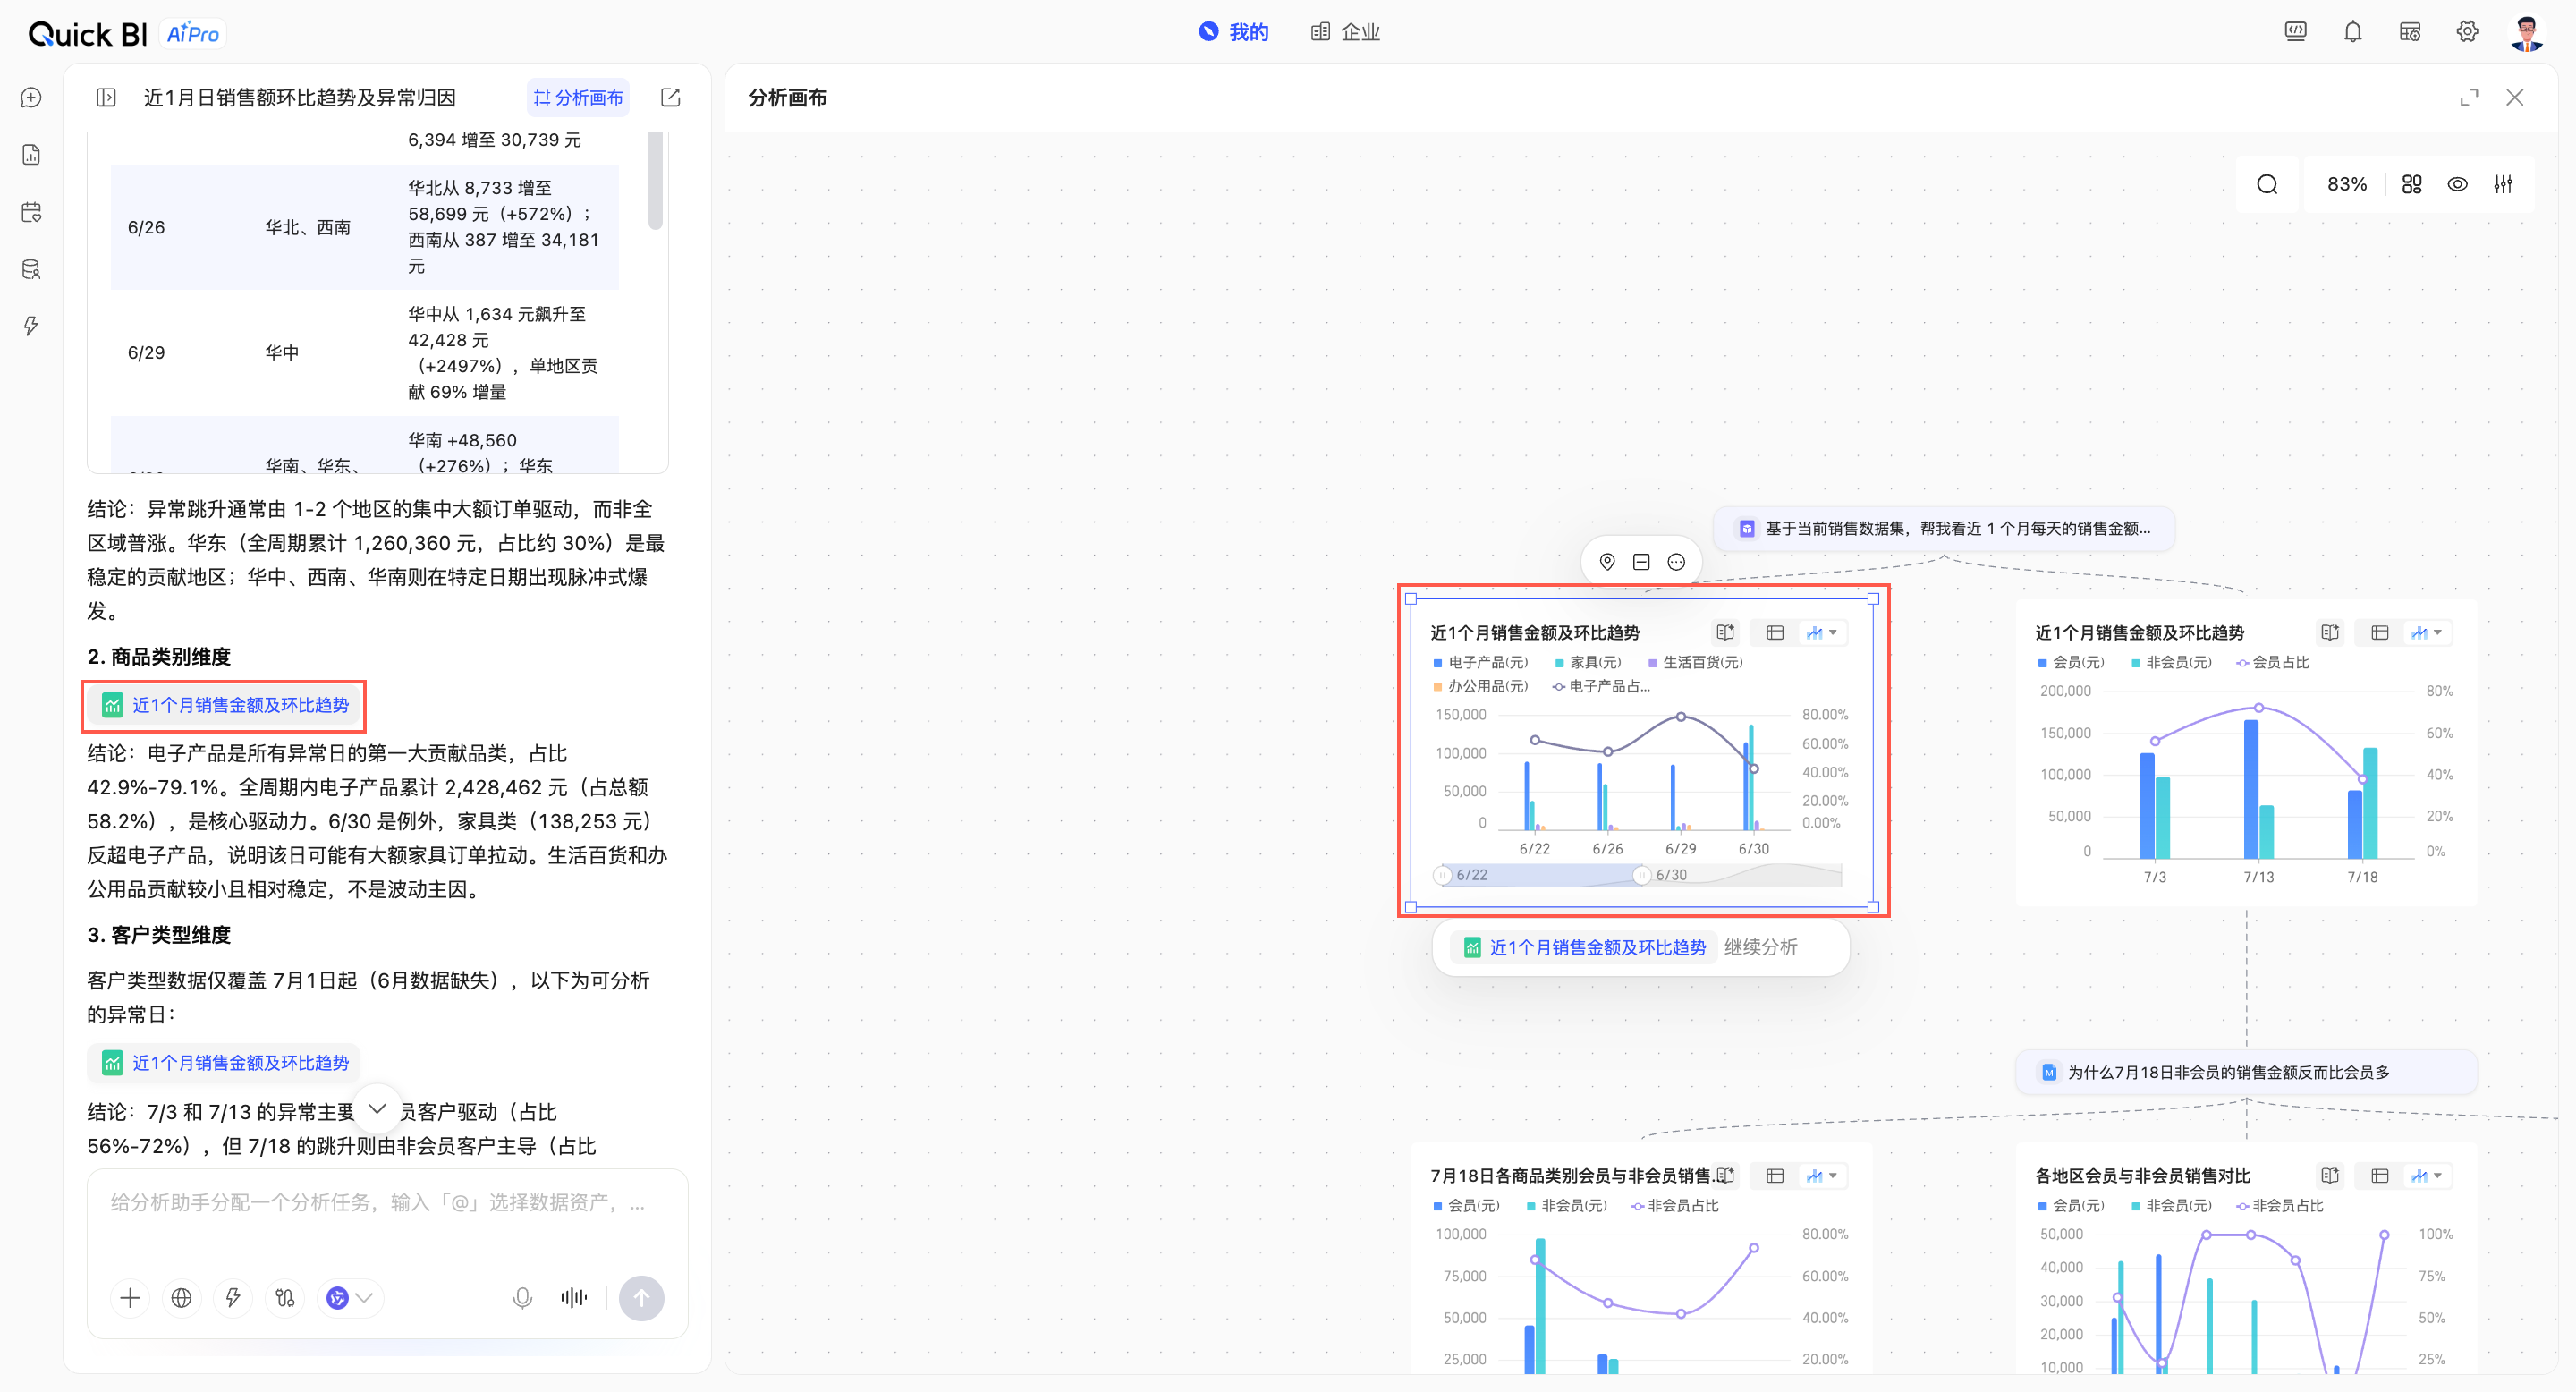2576x1392 pixels.
Task: Toggle the conversation list panel icon beside the title
Action: (x=106, y=97)
